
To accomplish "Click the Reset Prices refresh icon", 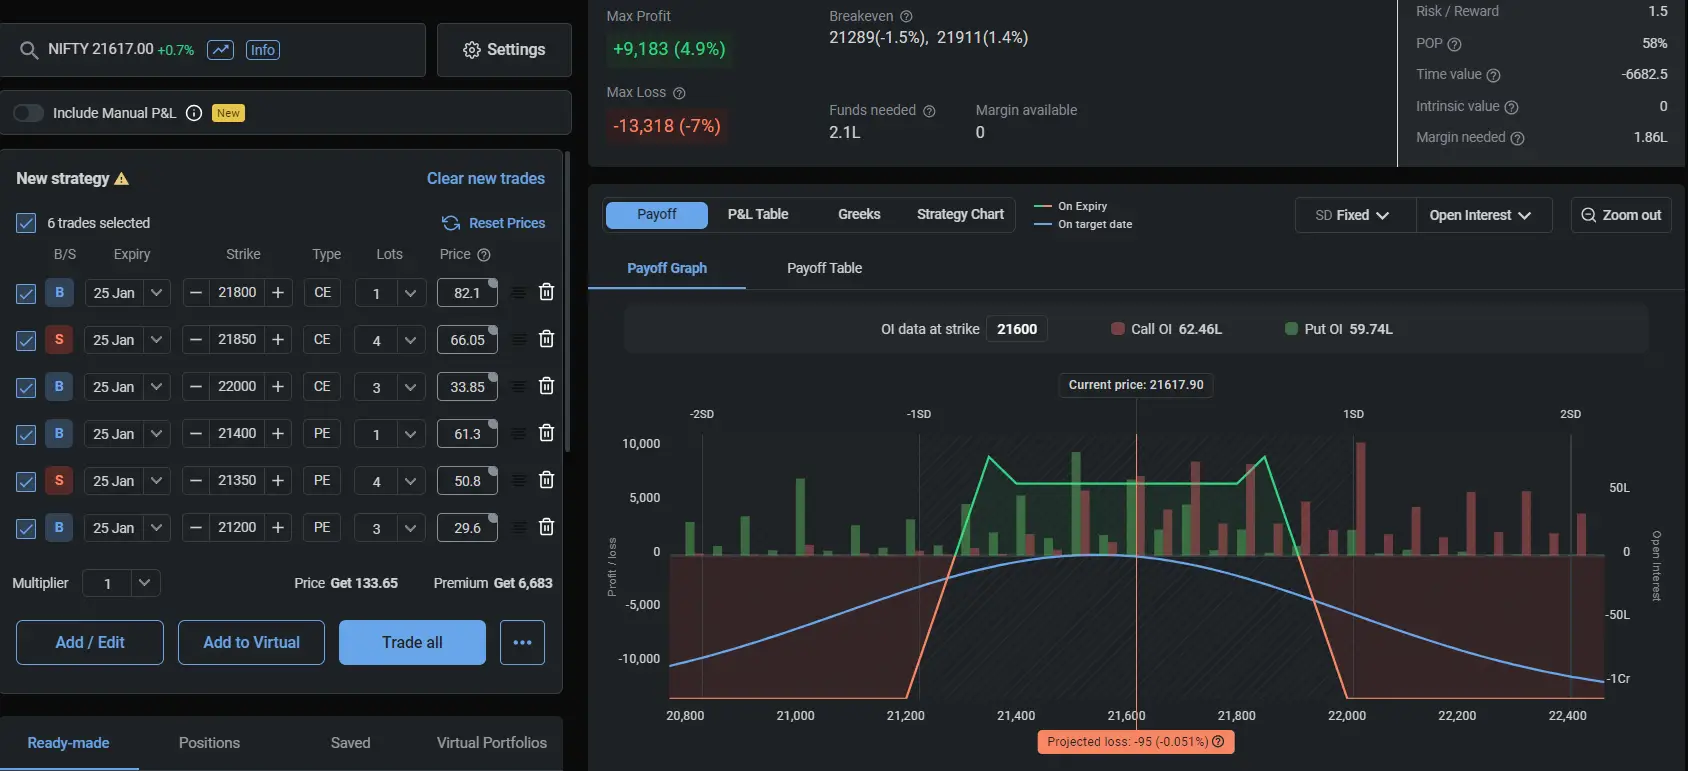I will [x=451, y=223].
